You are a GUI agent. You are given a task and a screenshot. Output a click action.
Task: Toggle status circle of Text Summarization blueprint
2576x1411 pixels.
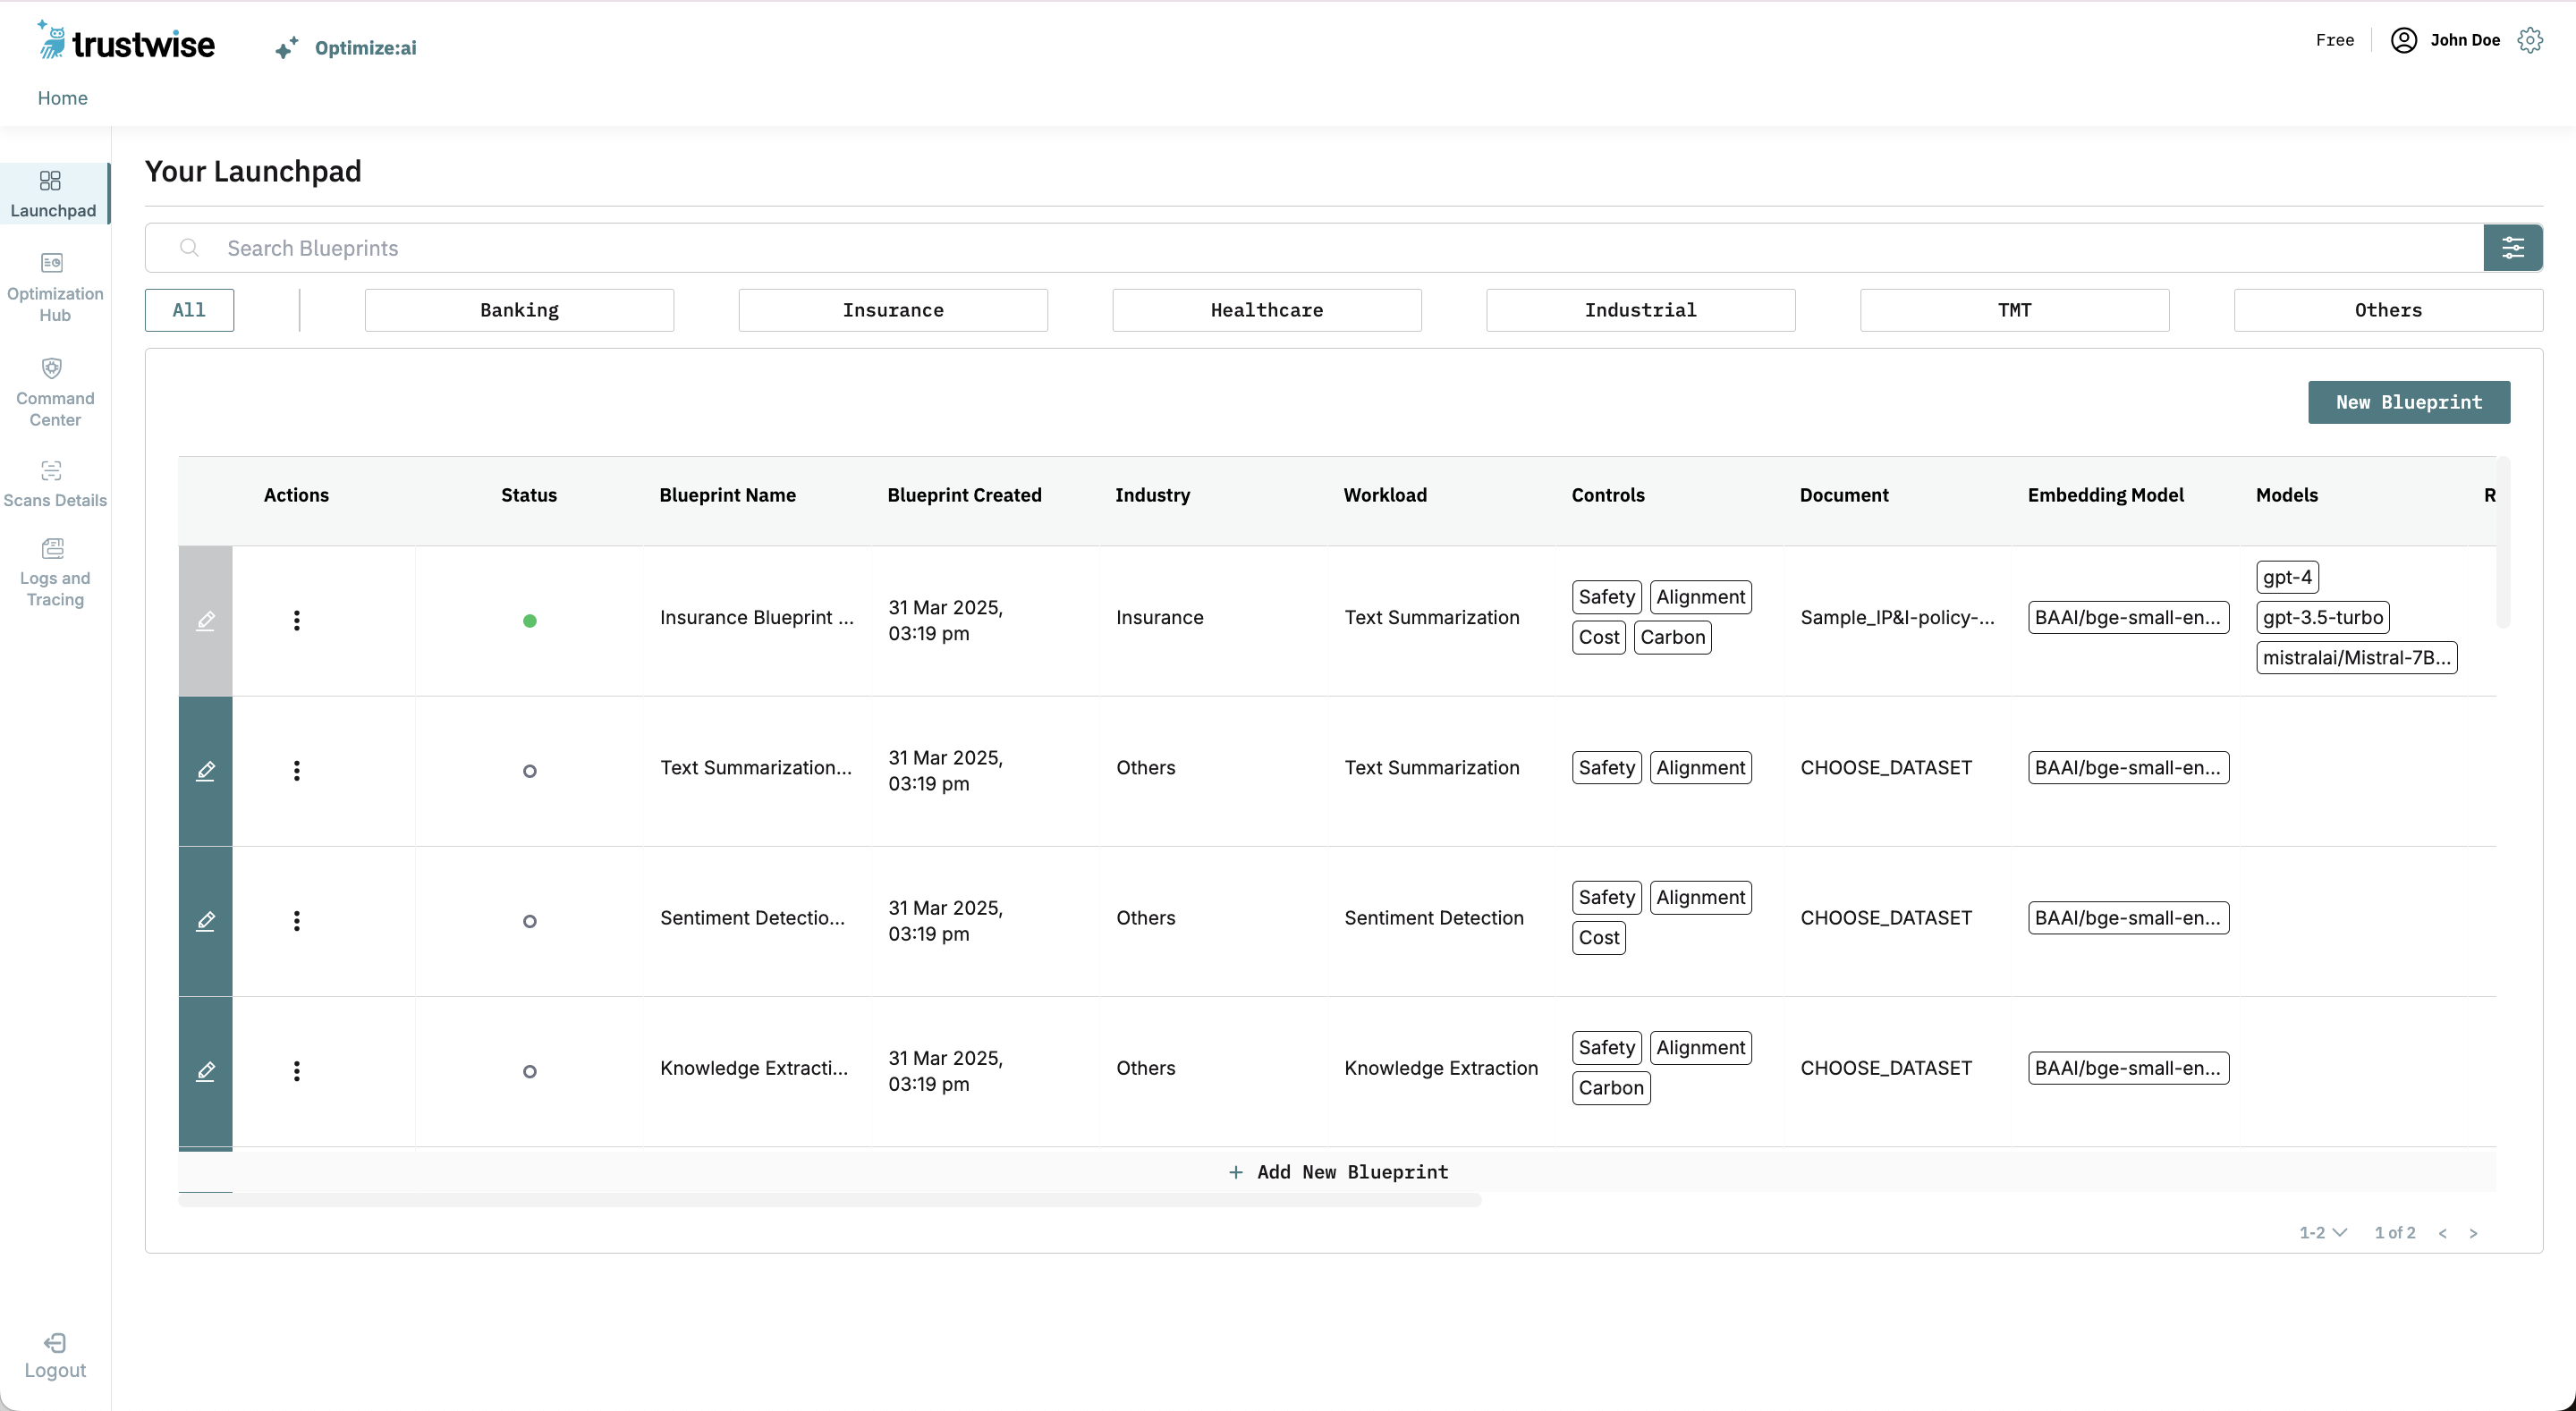pos(530,771)
